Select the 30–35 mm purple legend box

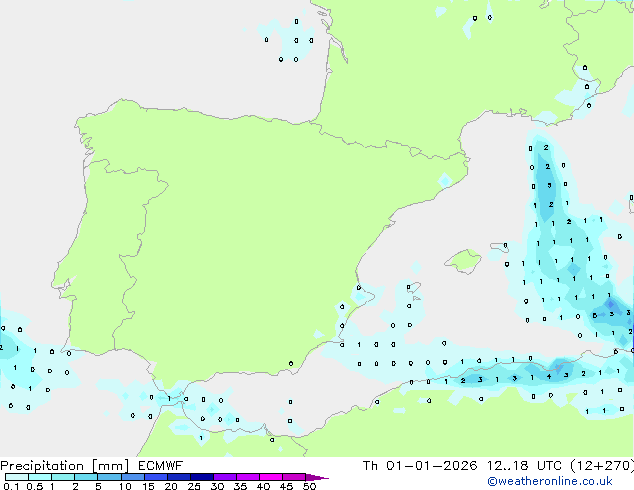click(225, 477)
